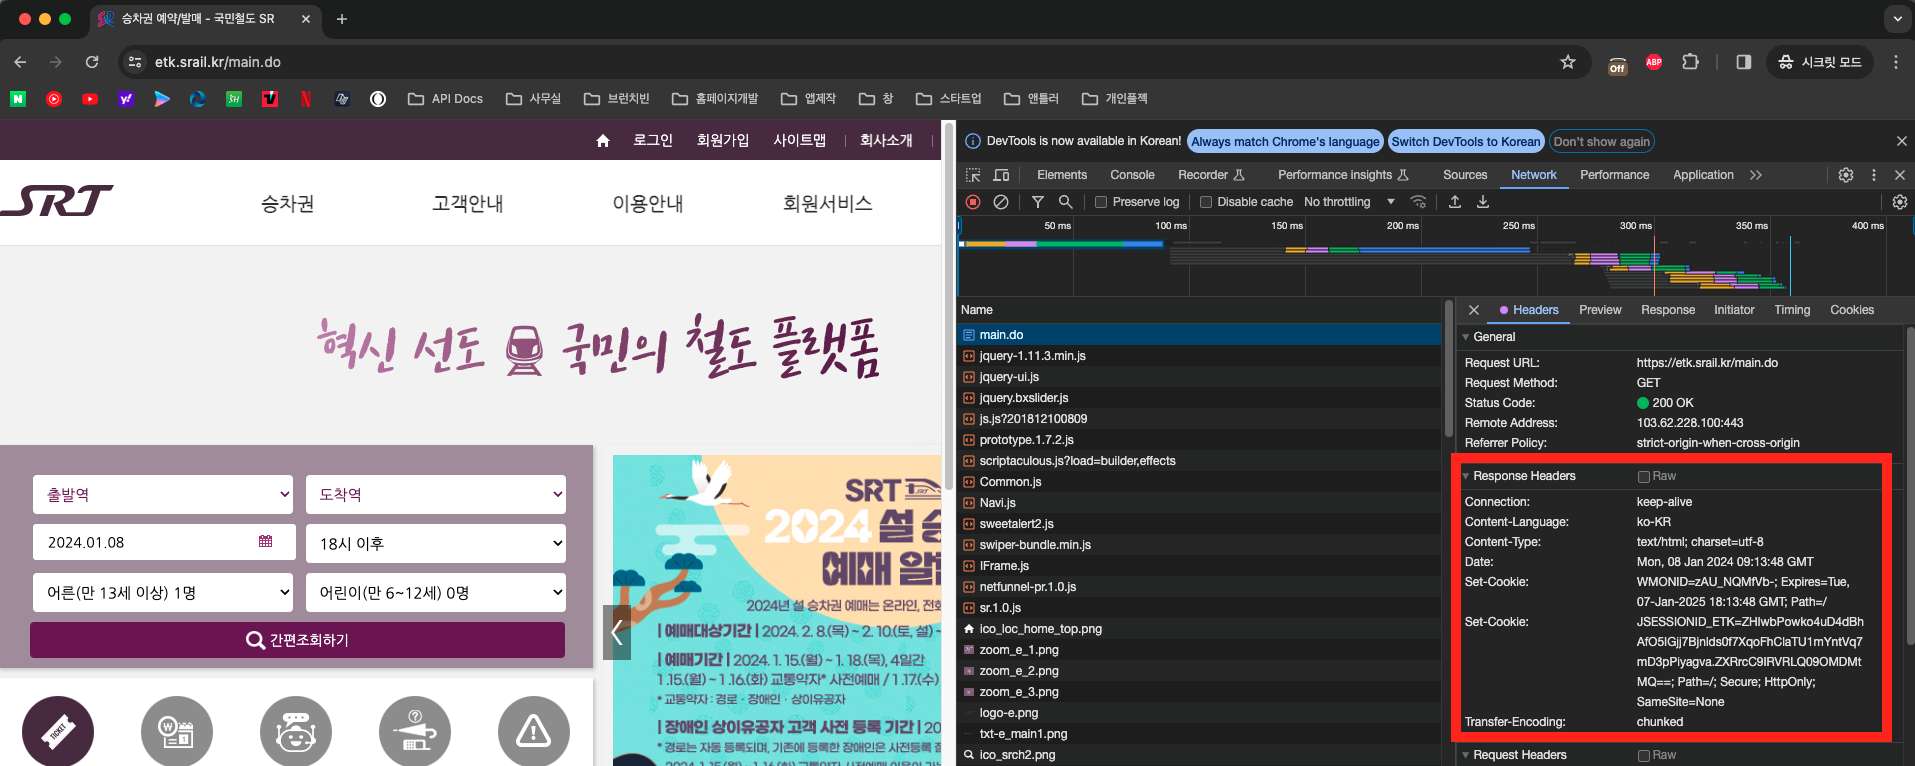
Task: Select the jquery-ui.js request row
Action: pos(1198,377)
